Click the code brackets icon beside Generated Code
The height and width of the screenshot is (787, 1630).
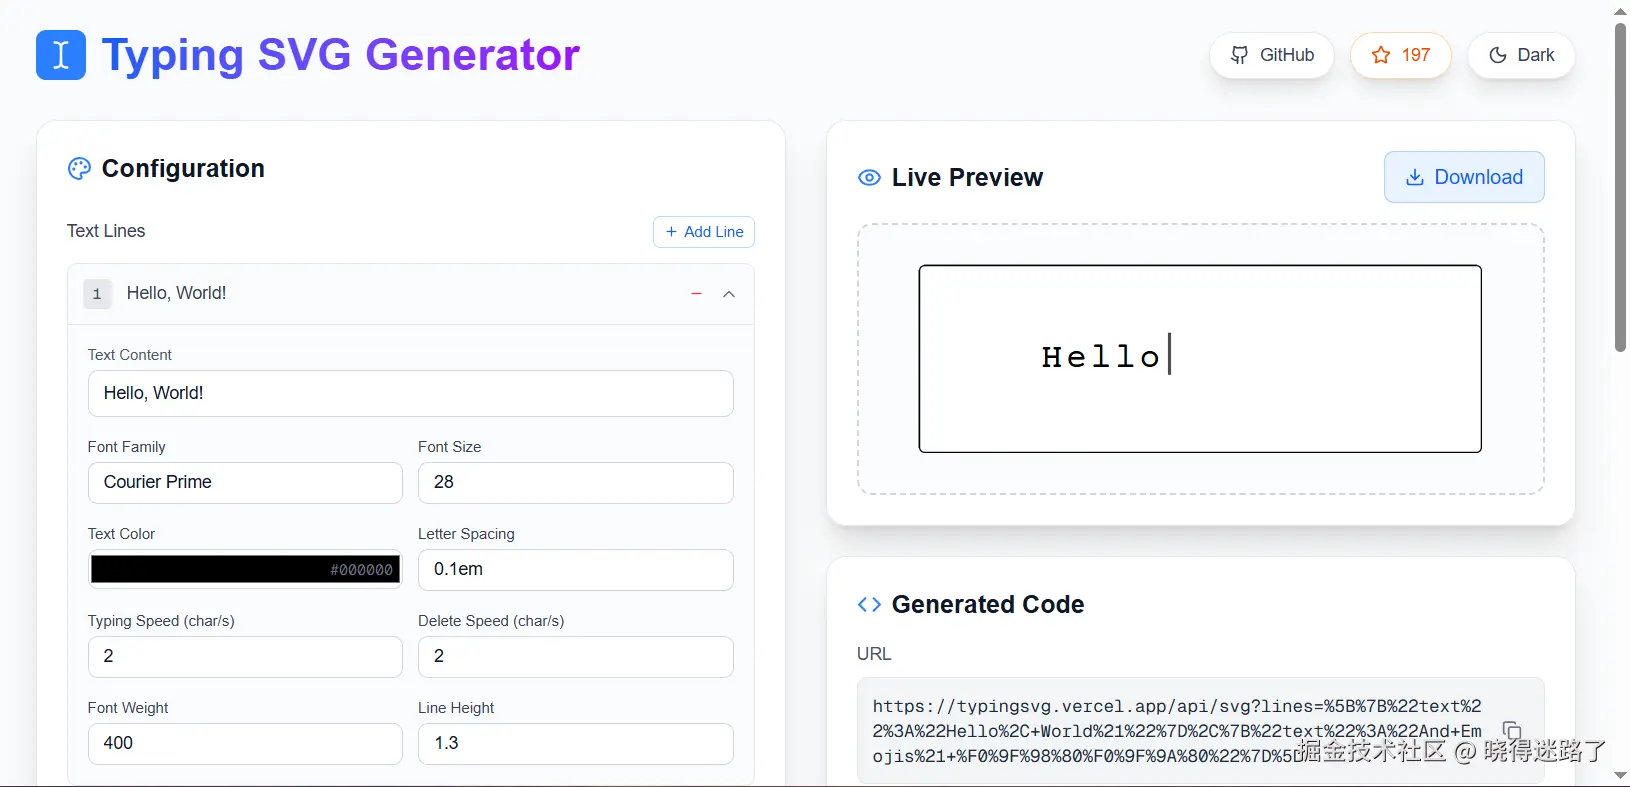[869, 605]
